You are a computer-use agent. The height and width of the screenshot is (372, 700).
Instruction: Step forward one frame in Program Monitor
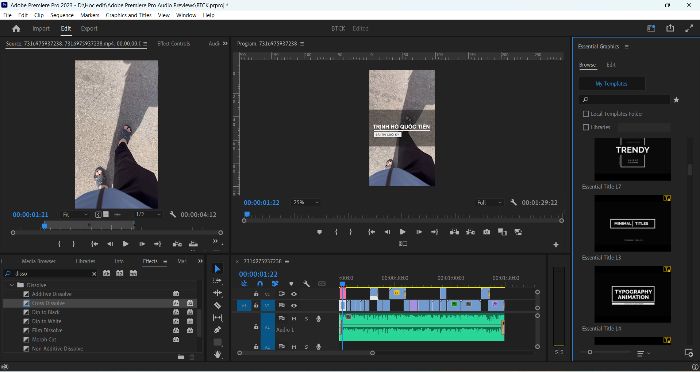[x=419, y=232]
